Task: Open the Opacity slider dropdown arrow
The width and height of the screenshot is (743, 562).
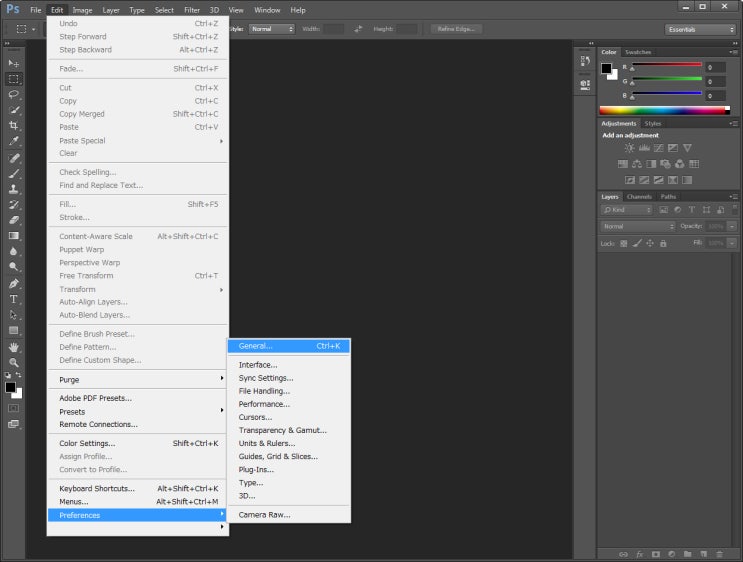Action: click(732, 227)
